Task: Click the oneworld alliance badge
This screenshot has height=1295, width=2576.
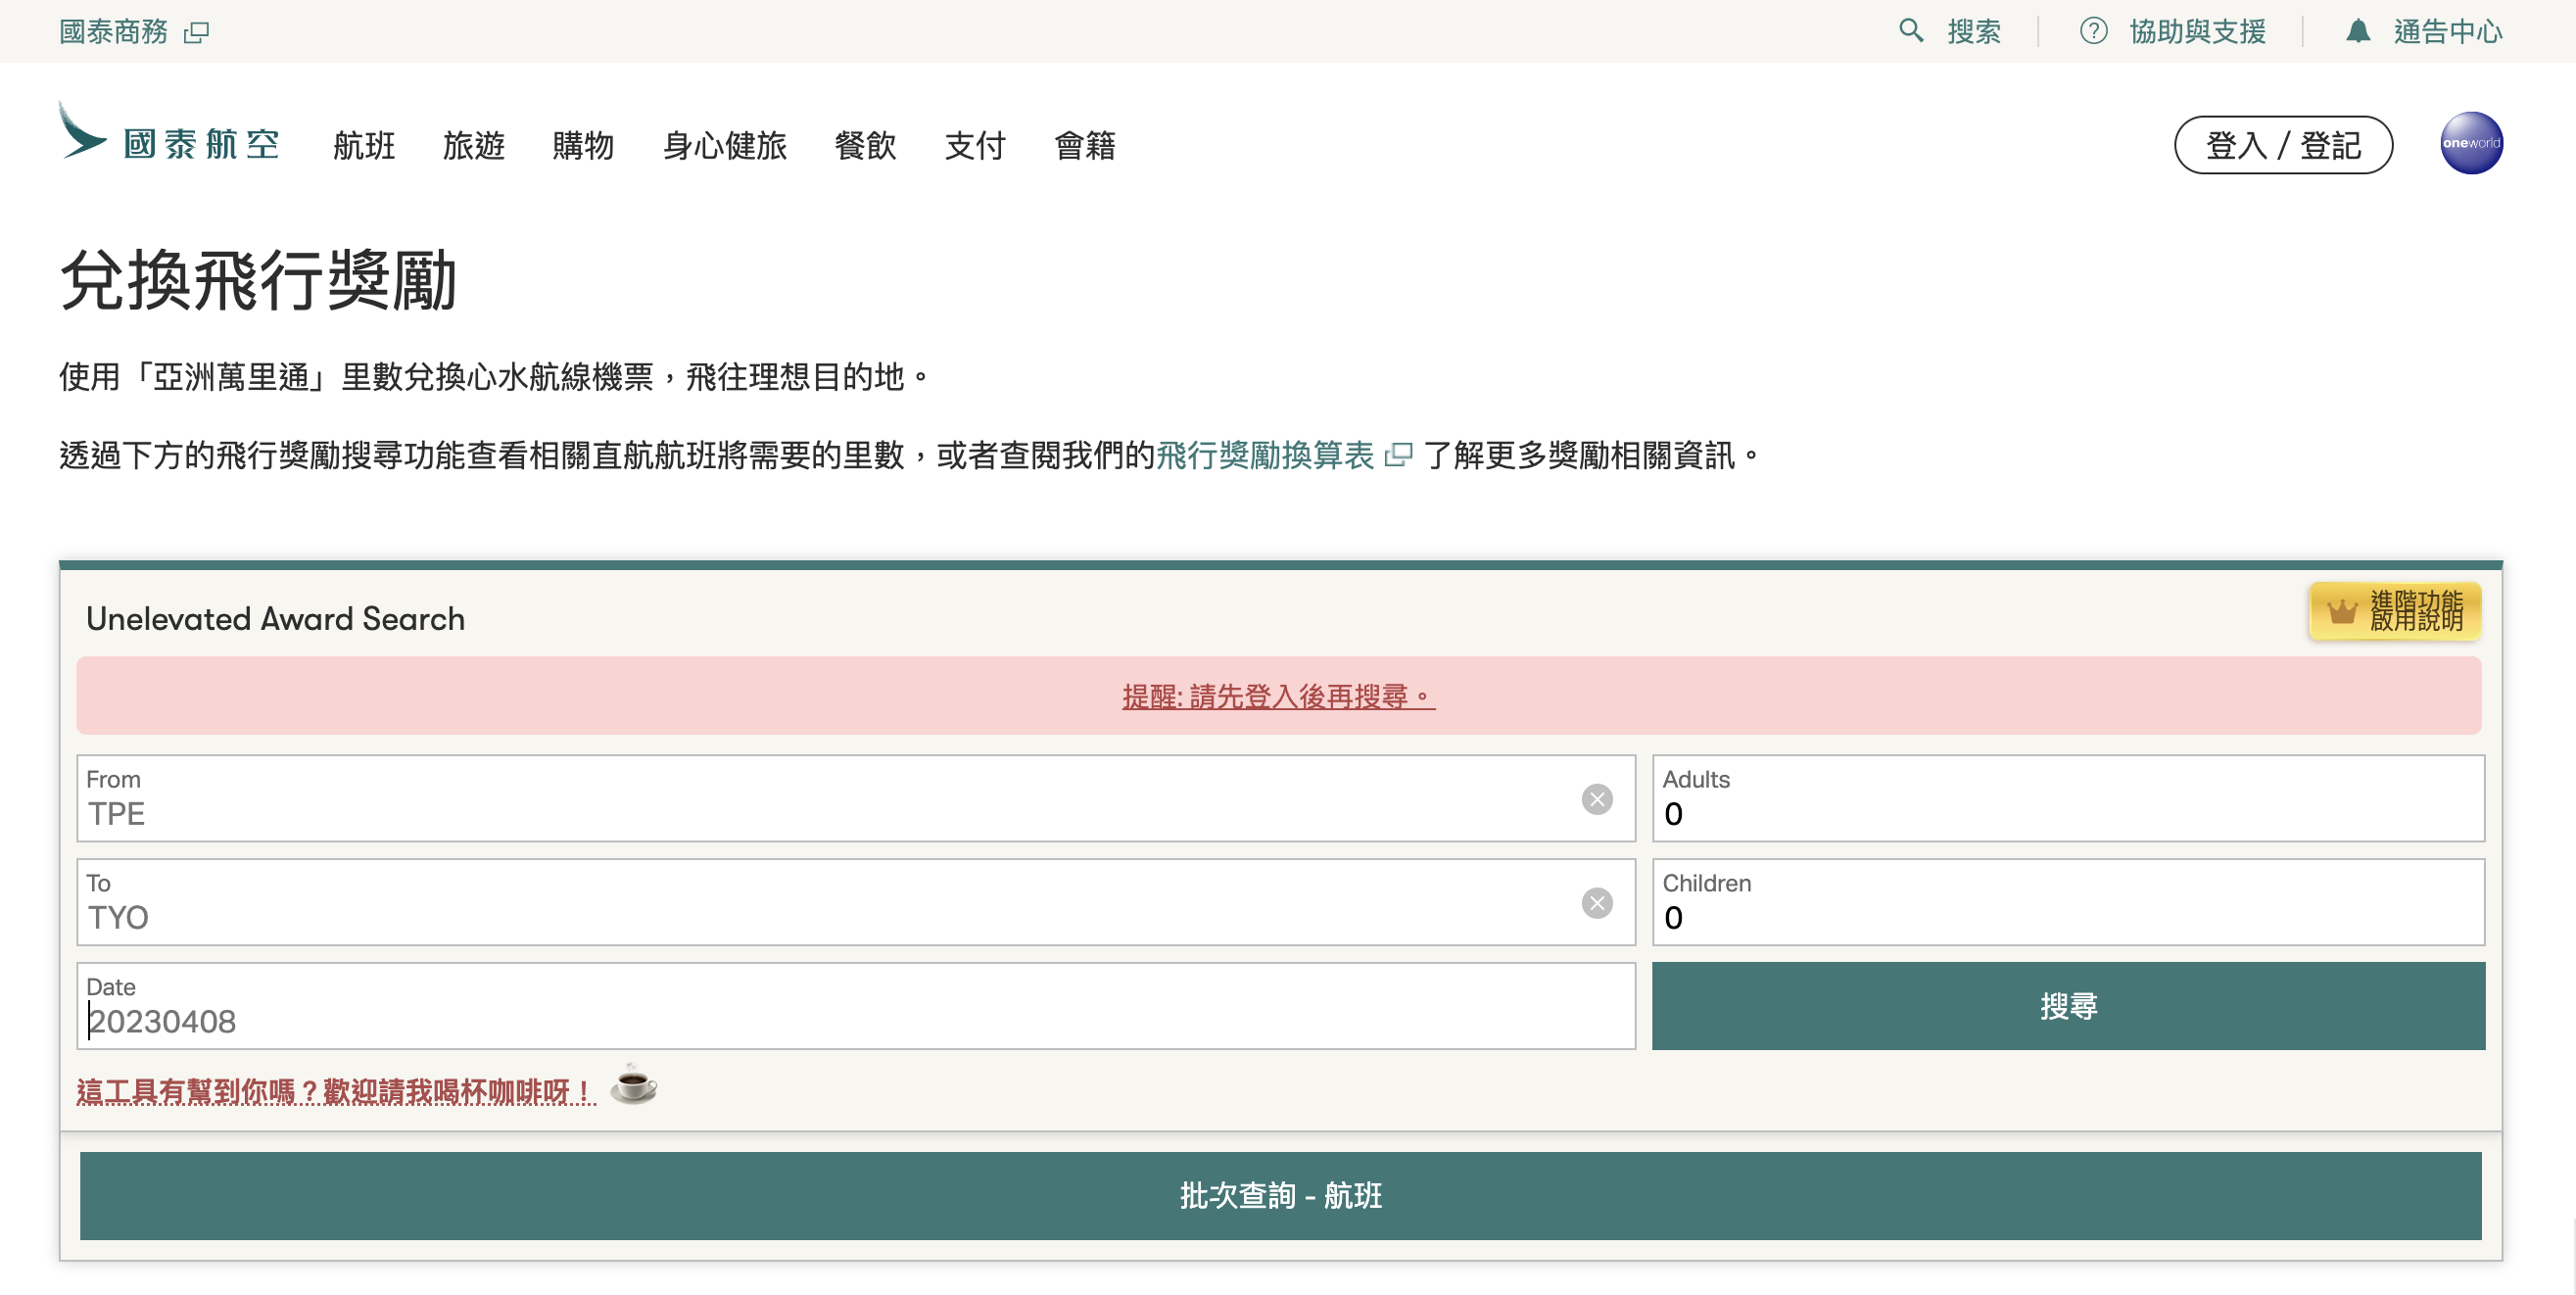Action: coord(2470,143)
